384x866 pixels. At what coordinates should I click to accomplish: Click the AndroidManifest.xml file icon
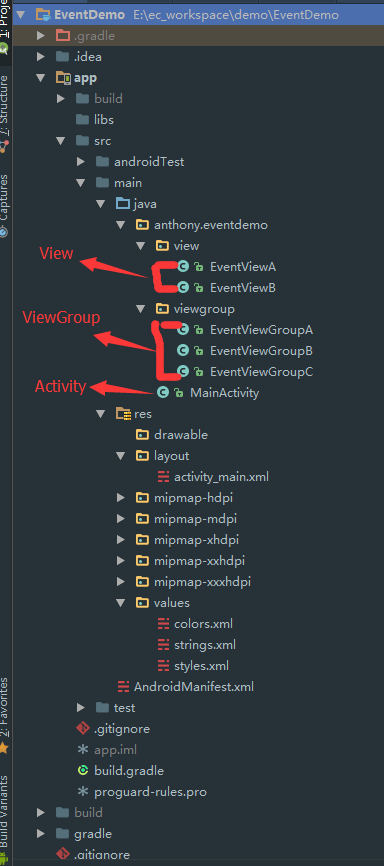pos(124,687)
